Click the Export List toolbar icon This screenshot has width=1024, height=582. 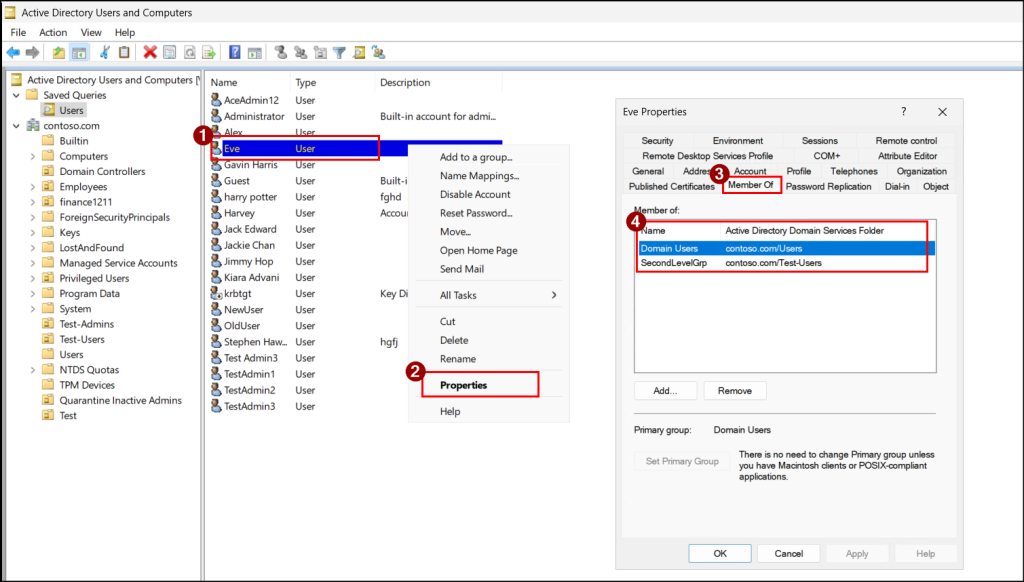point(210,52)
